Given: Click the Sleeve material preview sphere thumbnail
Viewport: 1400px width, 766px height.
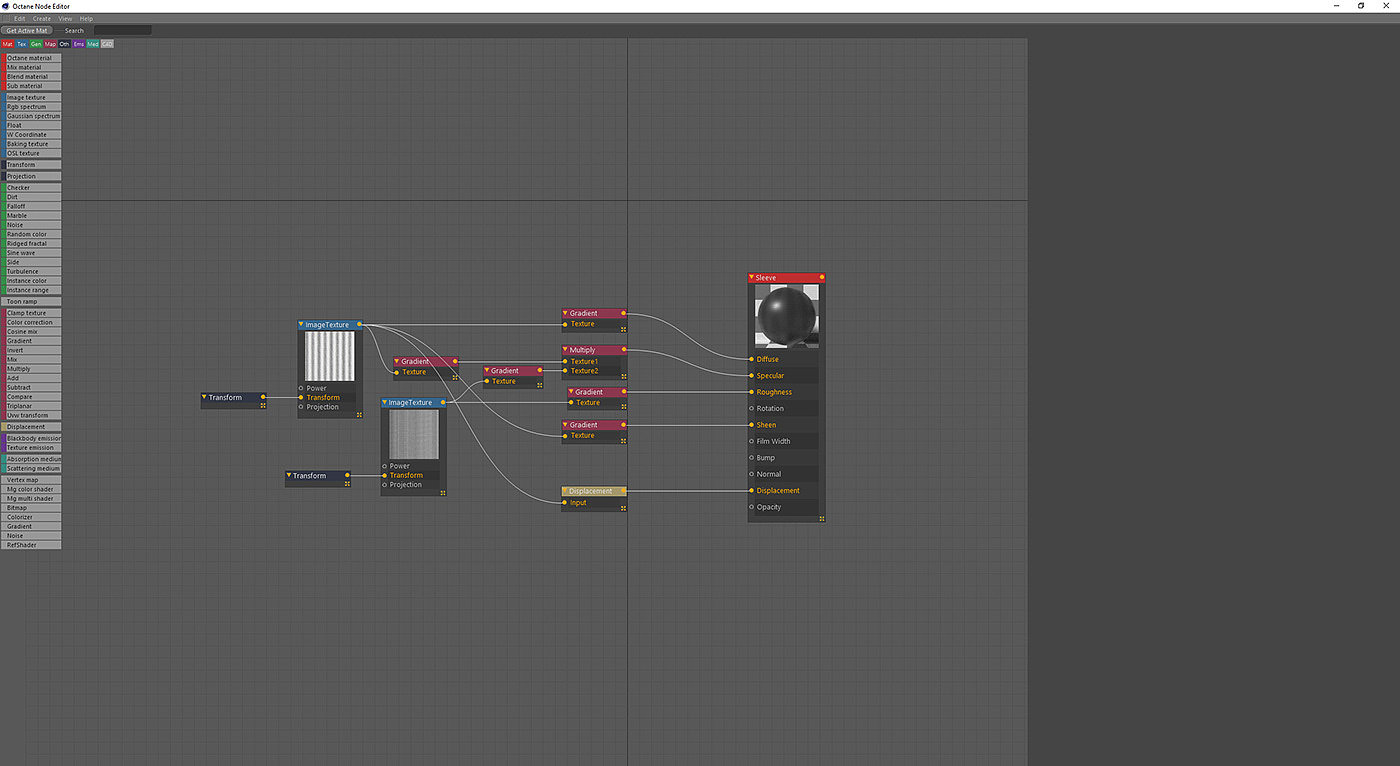Looking at the screenshot, I should [x=786, y=316].
